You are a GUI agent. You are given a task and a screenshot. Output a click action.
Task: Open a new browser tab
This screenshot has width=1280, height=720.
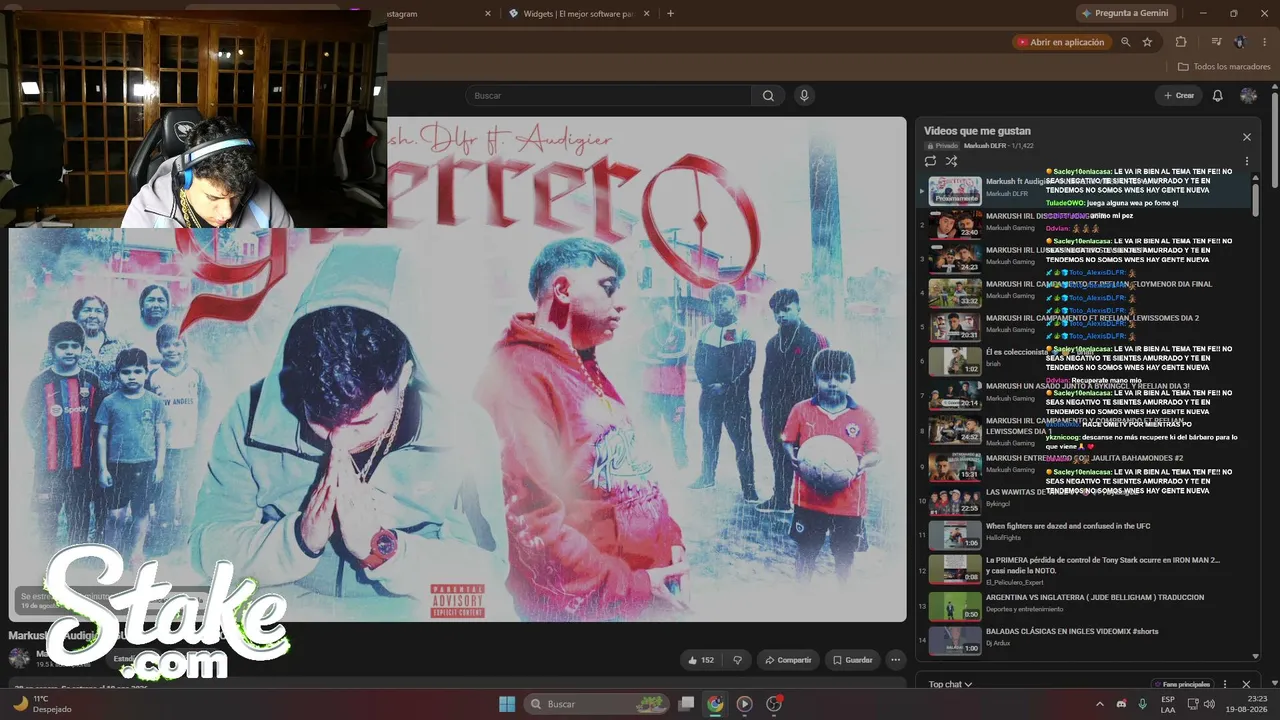click(670, 13)
